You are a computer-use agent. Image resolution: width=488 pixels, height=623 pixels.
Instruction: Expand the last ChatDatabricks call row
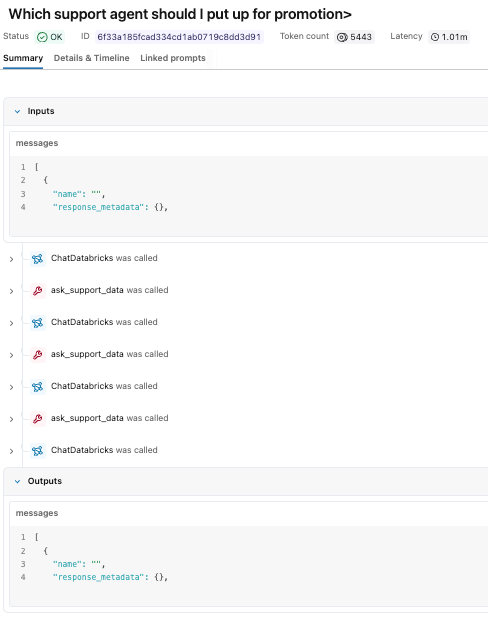coord(12,451)
